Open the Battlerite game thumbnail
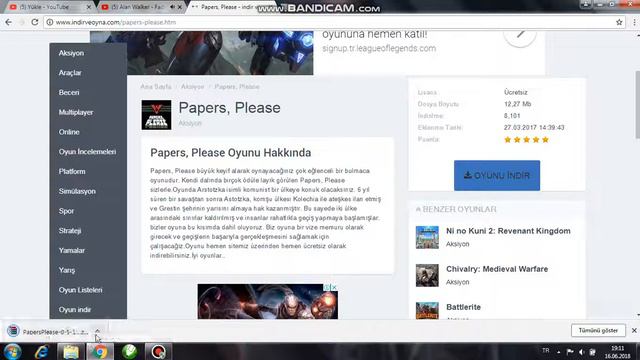 coord(427,310)
